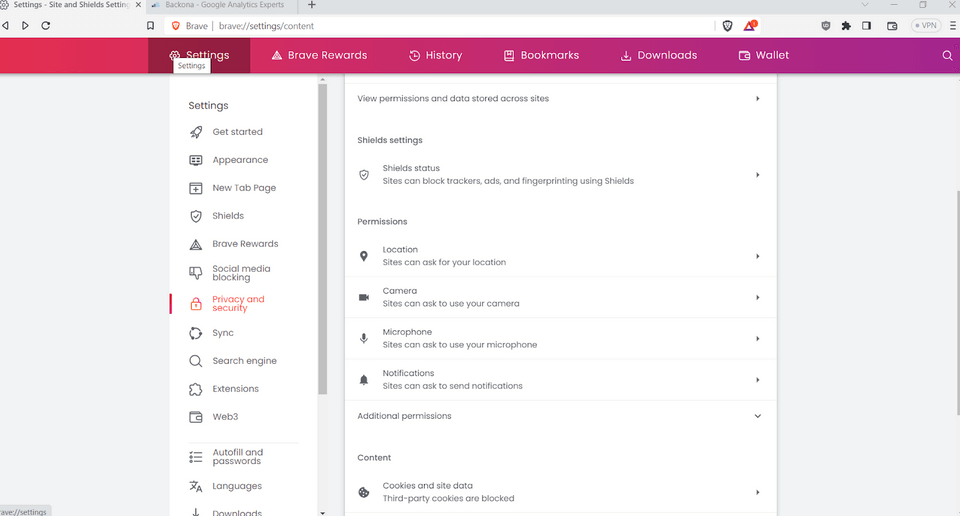Expand Additional permissions section
Screen dimensions: 960x516
757,416
